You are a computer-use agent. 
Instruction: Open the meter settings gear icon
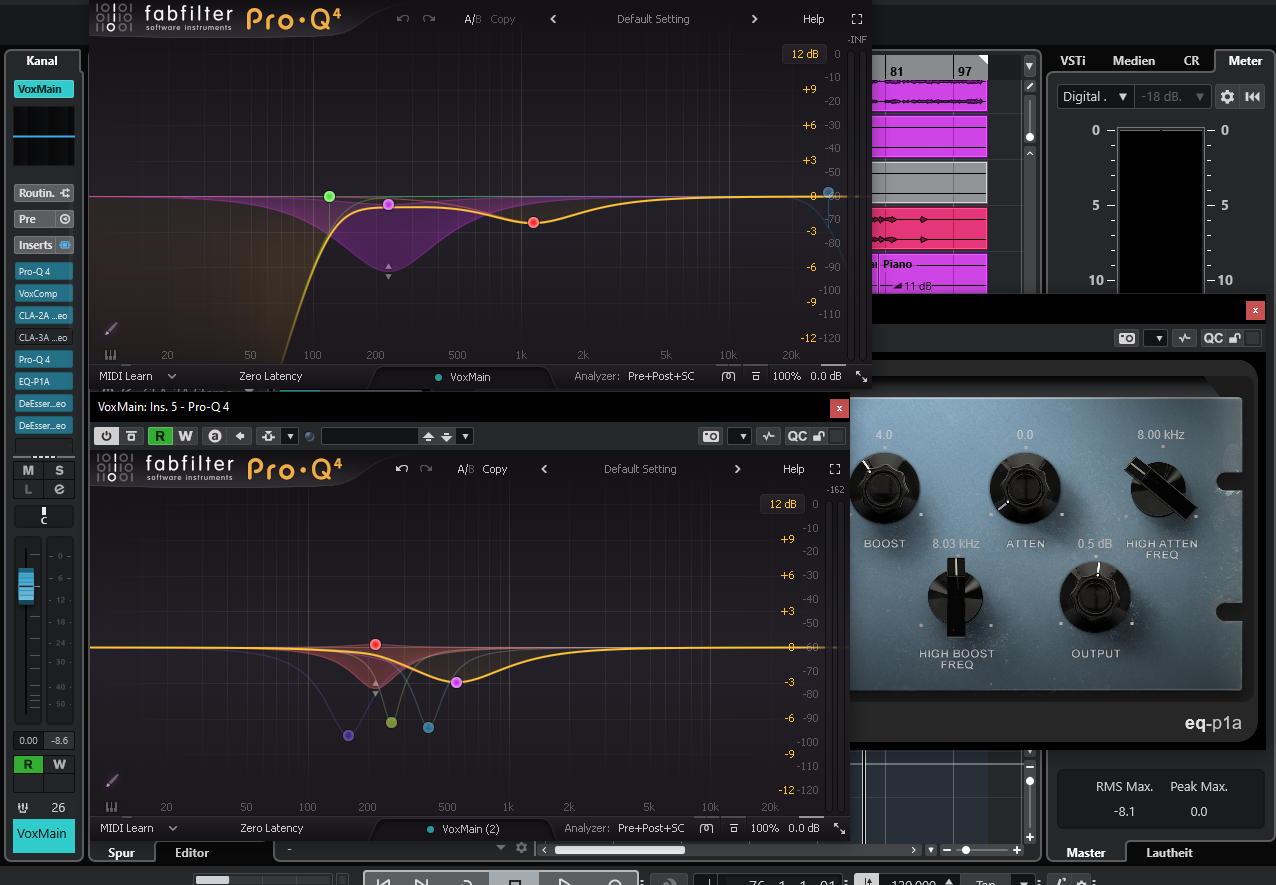[1227, 97]
